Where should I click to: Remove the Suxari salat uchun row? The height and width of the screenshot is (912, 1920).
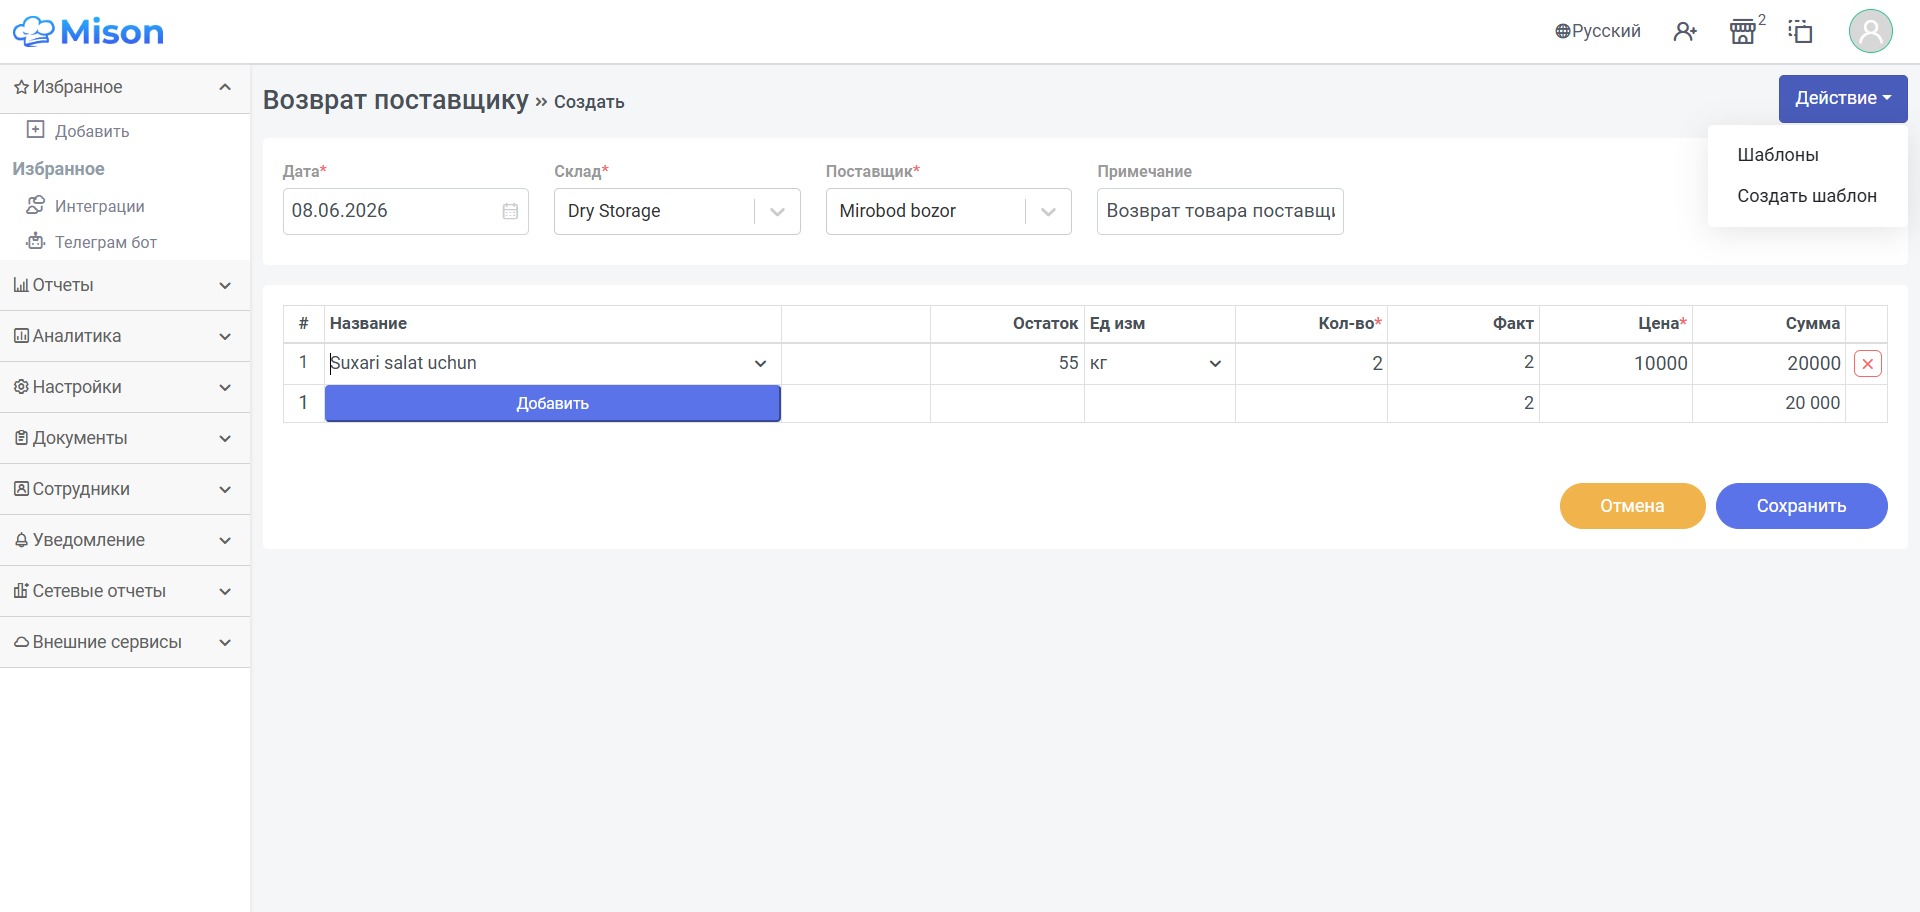[1867, 364]
